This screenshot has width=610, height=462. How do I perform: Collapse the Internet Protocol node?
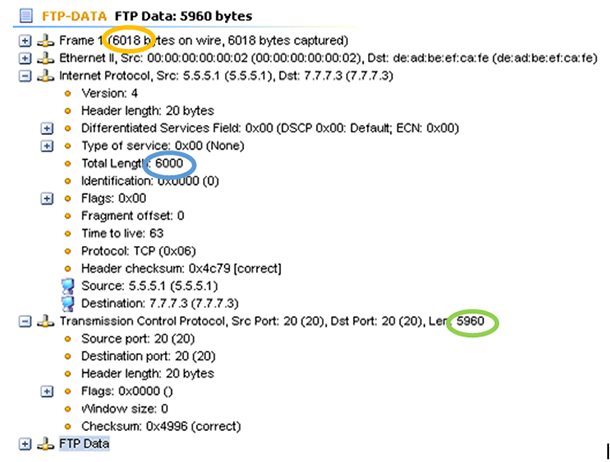pos(24,75)
